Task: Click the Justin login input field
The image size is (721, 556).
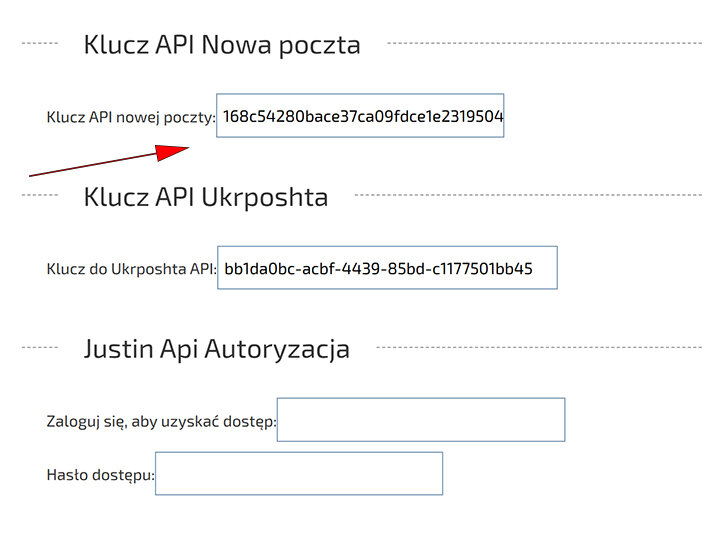Action: pos(420,420)
